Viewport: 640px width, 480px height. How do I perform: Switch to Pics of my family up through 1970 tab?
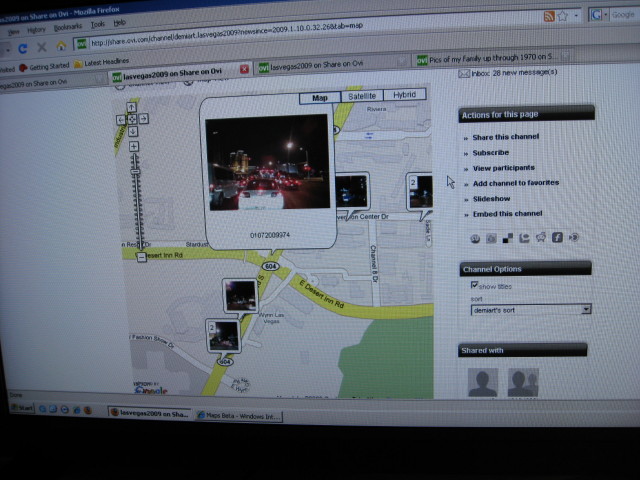[x=492, y=58]
